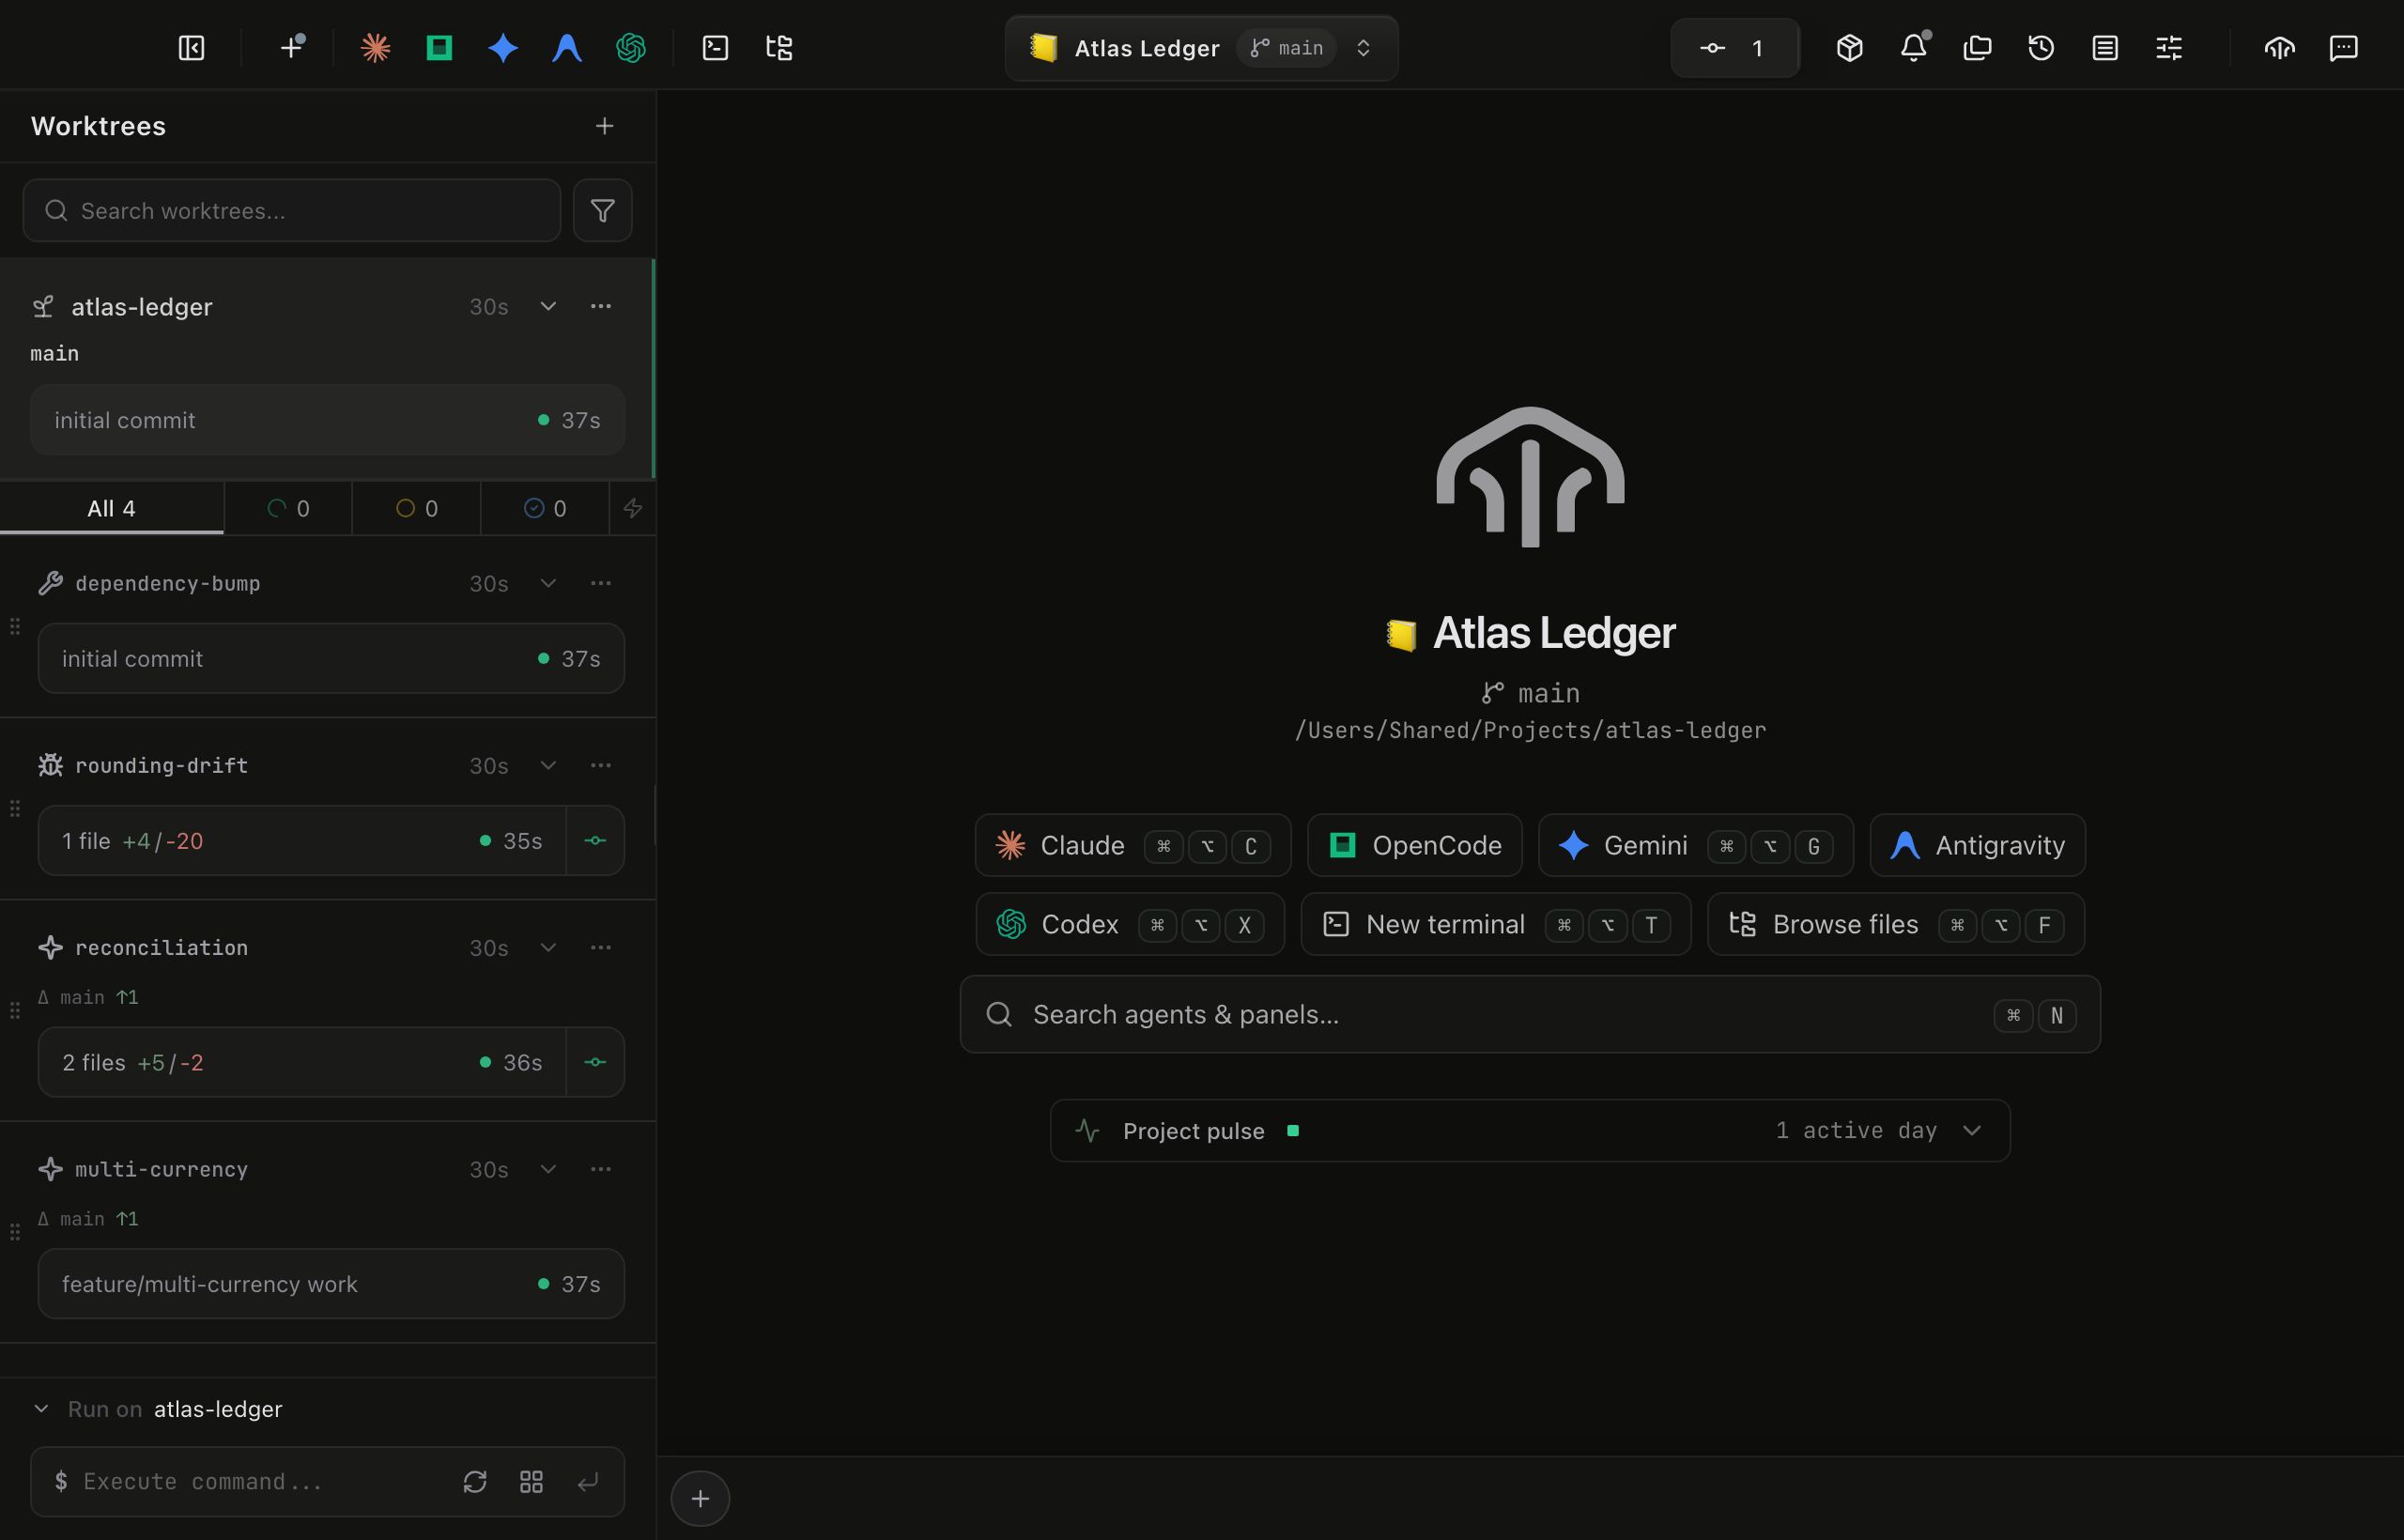Click the commit icon on rounding-drift changes
2404x1540 pixels.
(x=595, y=841)
